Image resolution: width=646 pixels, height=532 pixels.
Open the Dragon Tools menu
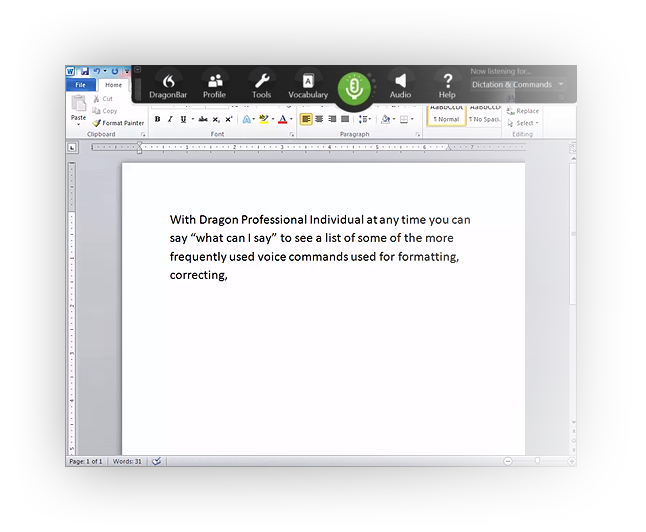click(x=262, y=86)
